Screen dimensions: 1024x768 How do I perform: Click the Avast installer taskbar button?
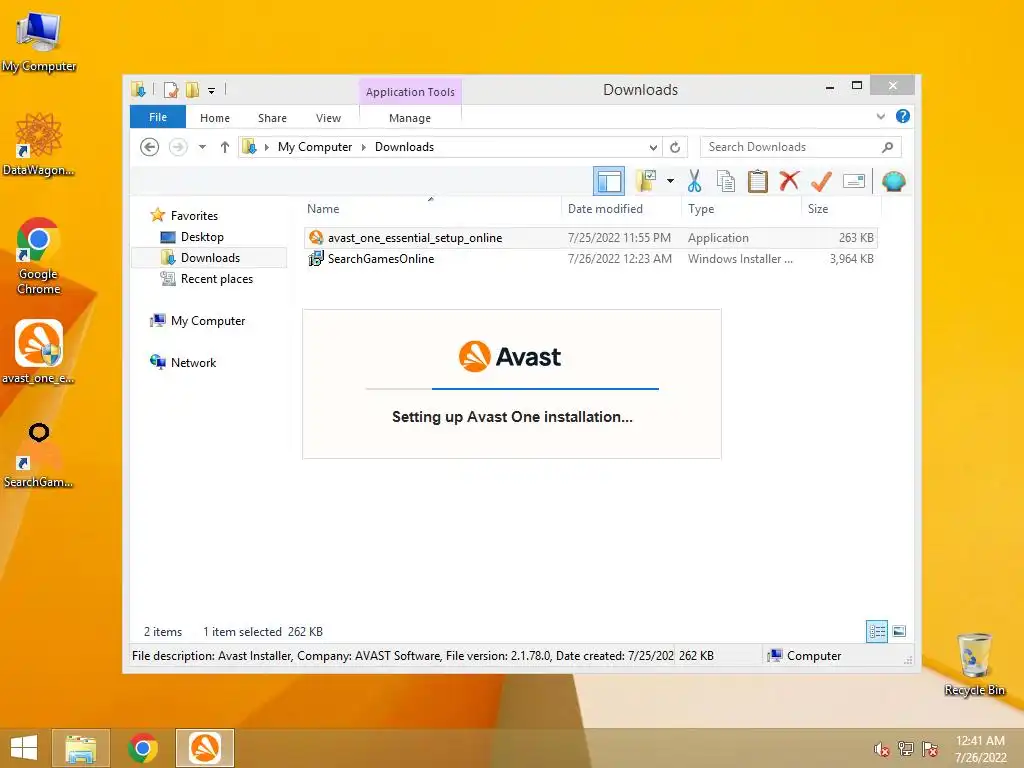pos(204,748)
